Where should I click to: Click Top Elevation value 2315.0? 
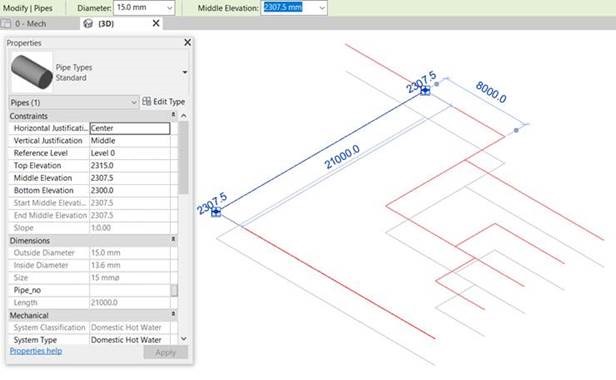tap(130, 165)
